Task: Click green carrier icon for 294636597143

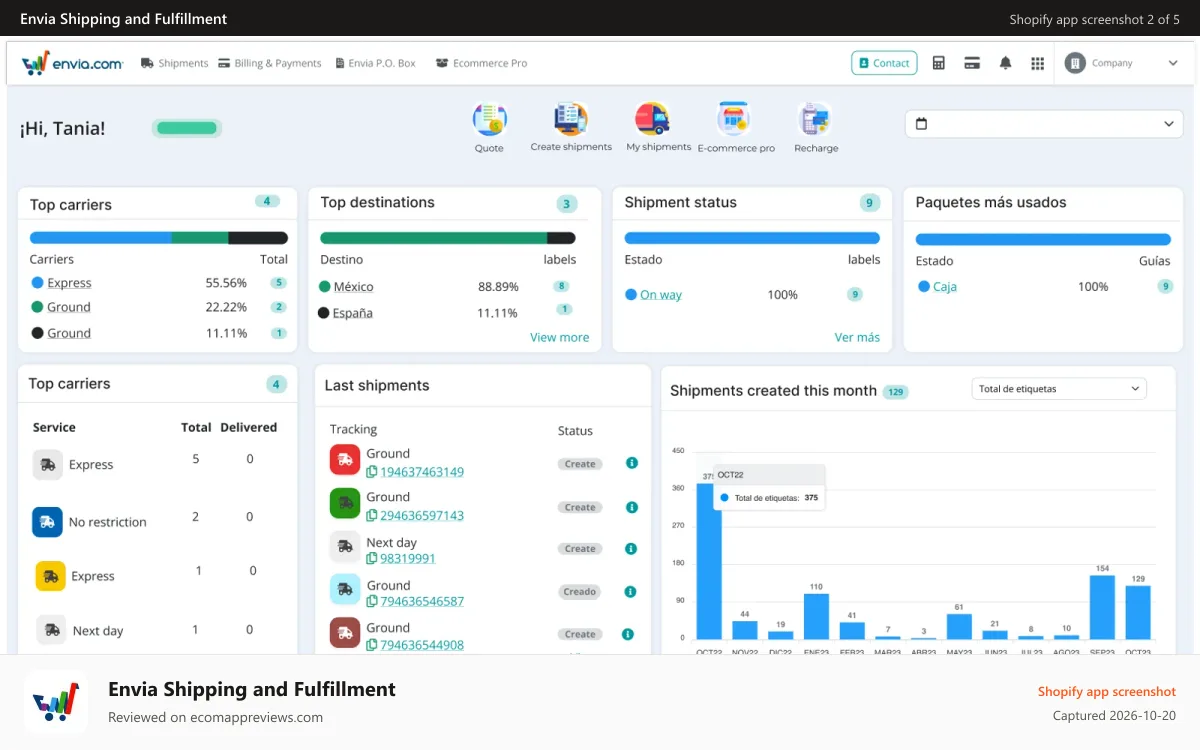Action: click(x=345, y=503)
